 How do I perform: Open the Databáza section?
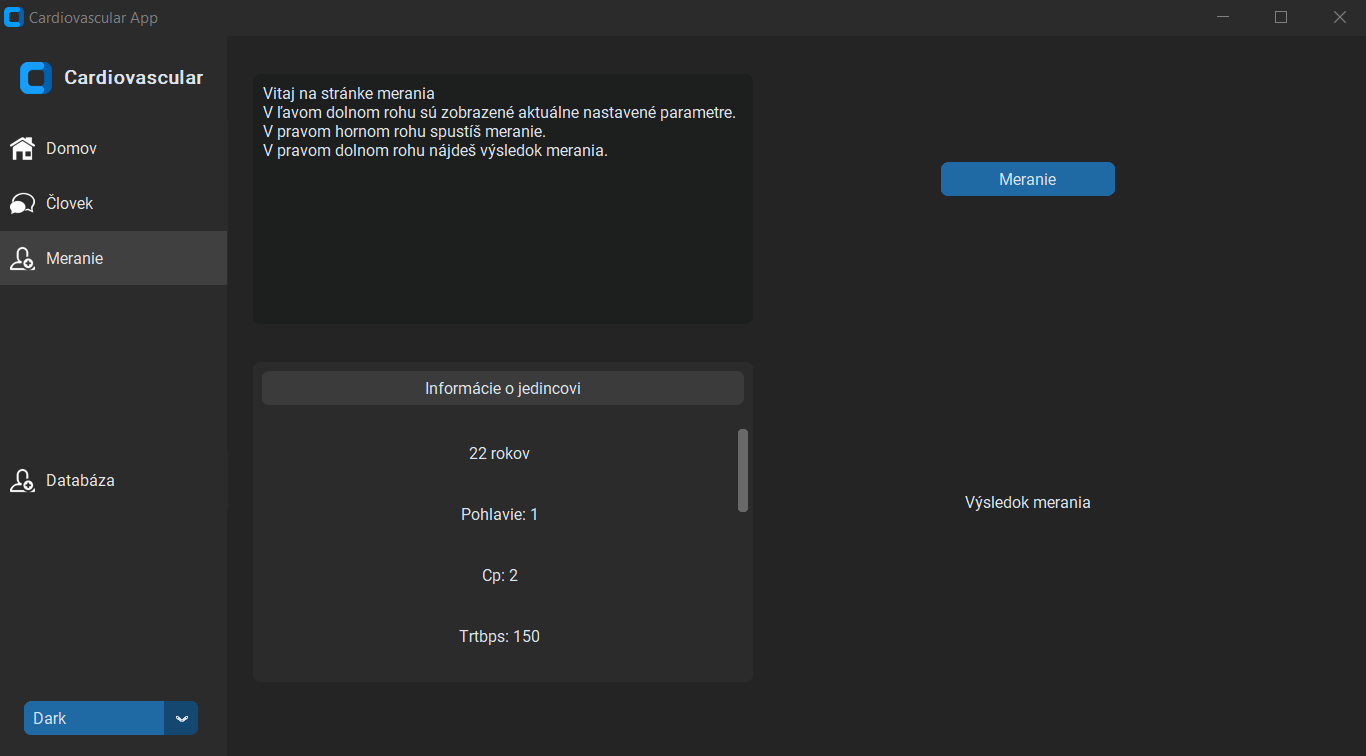(113, 481)
